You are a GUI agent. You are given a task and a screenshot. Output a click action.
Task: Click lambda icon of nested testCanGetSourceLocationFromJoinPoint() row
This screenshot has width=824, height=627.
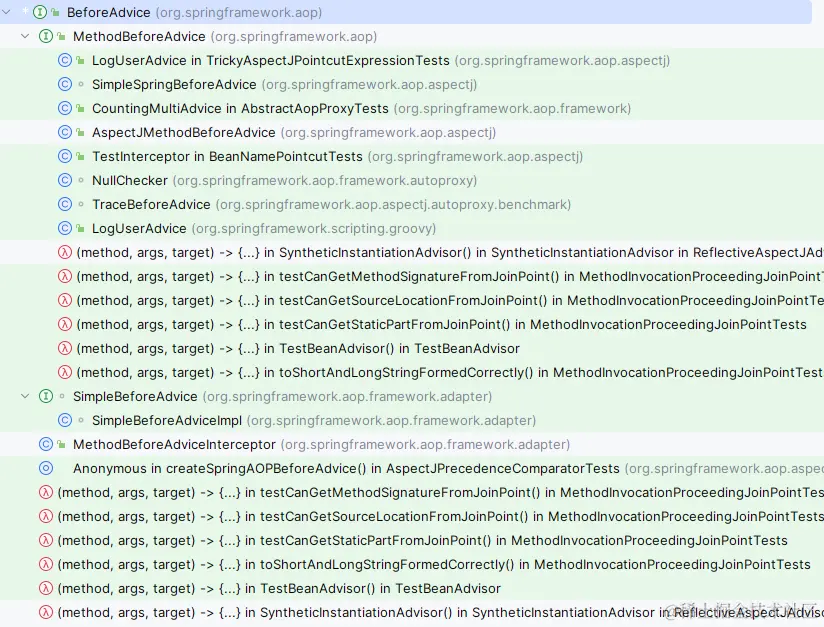(x=65, y=301)
